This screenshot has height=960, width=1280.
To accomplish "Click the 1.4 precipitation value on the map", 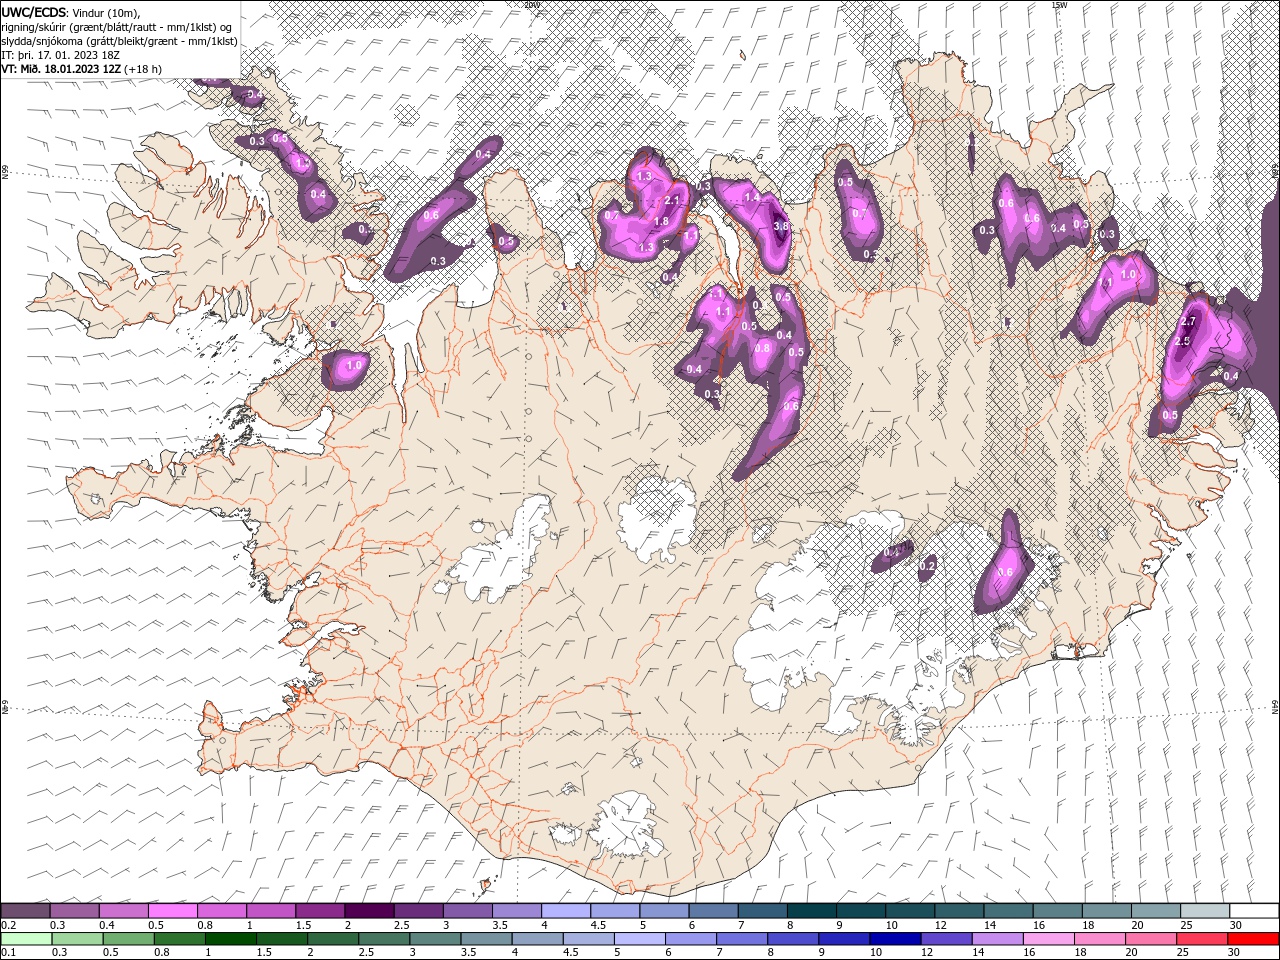I will pyautogui.click(x=752, y=198).
